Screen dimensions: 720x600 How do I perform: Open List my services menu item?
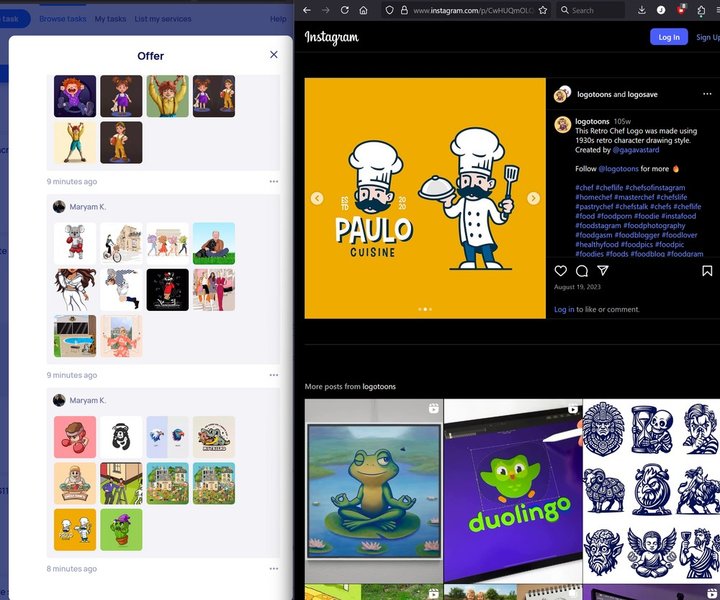click(x=163, y=19)
